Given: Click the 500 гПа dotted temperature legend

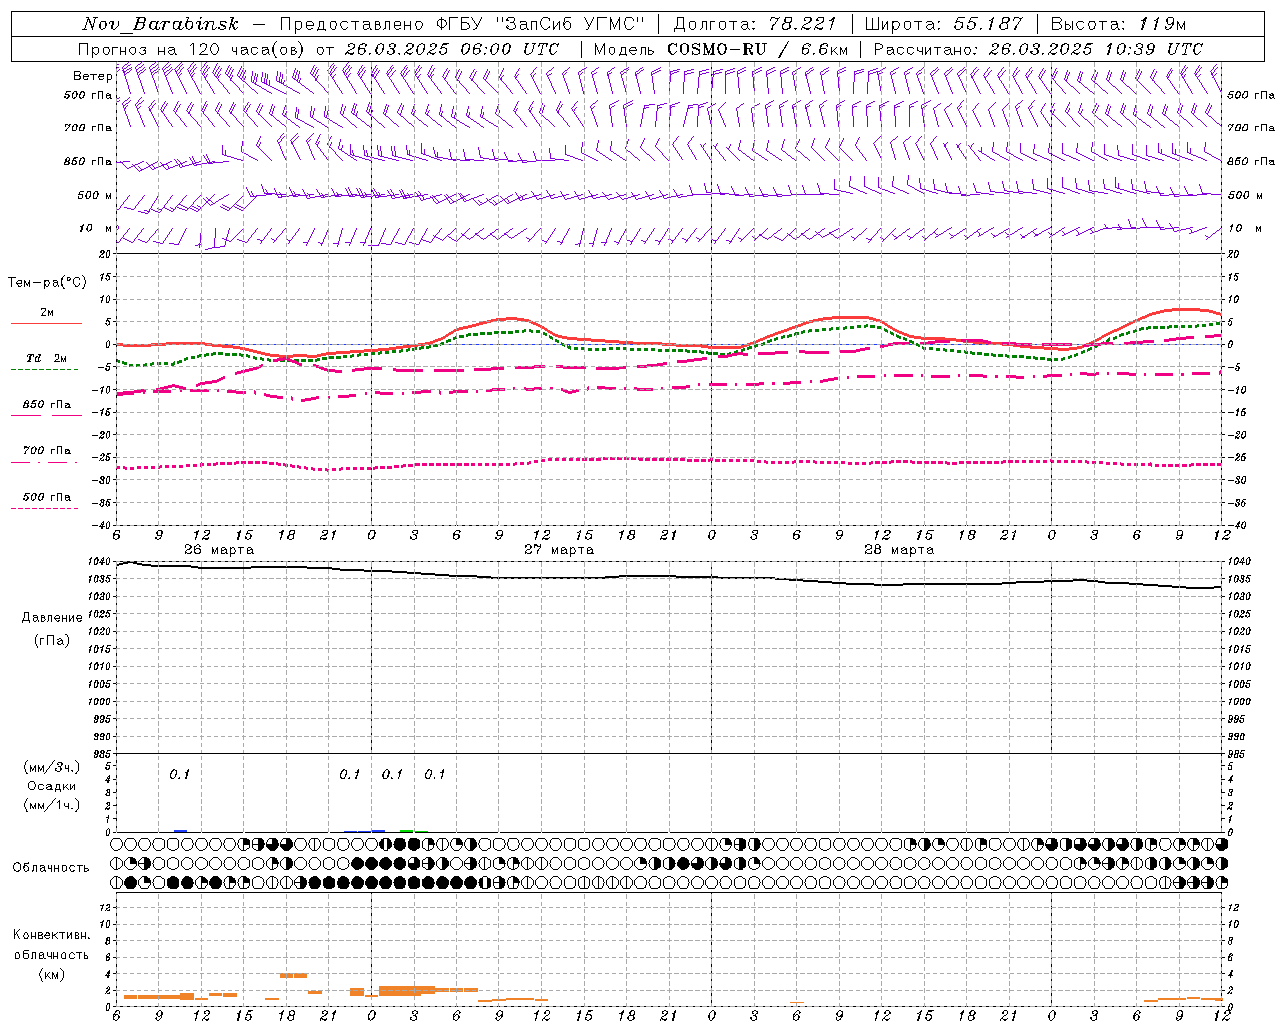Looking at the screenshot, I should point(46,498).
